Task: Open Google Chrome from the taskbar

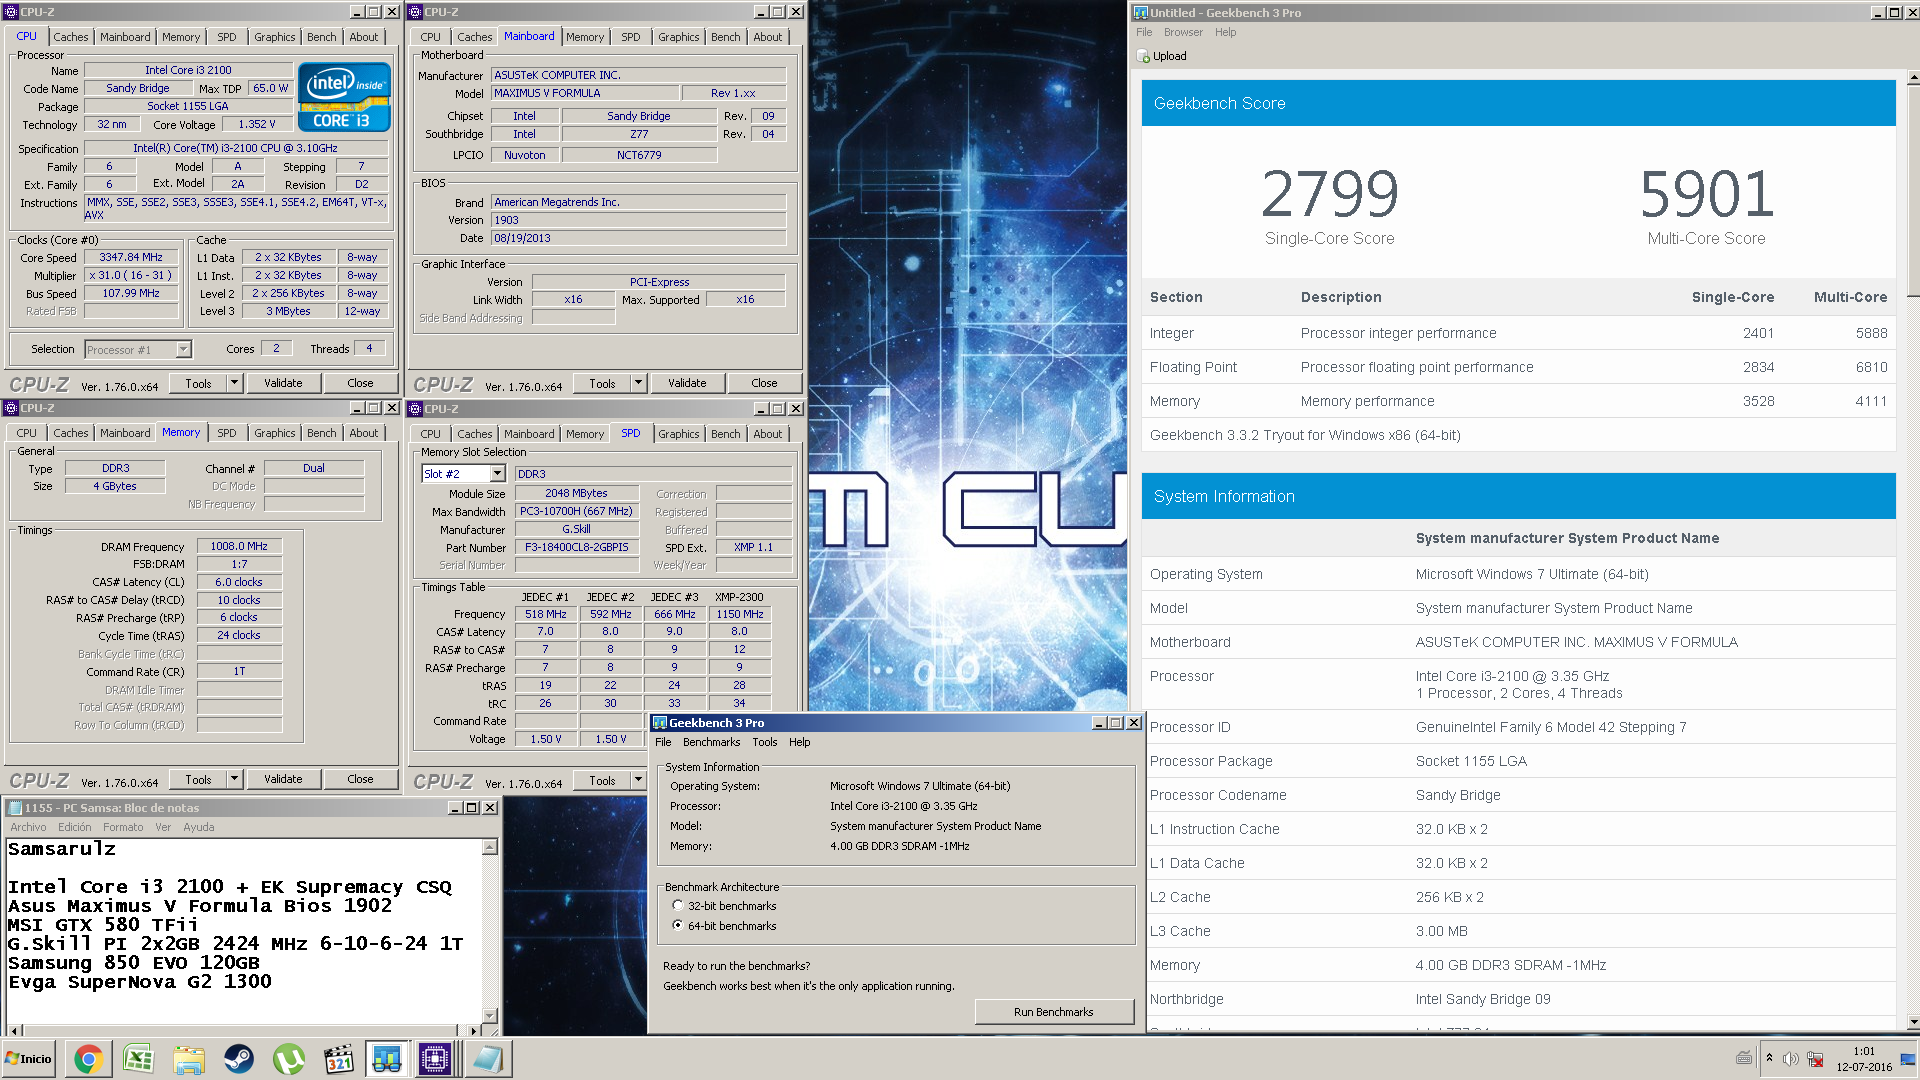Action: 88,1059
